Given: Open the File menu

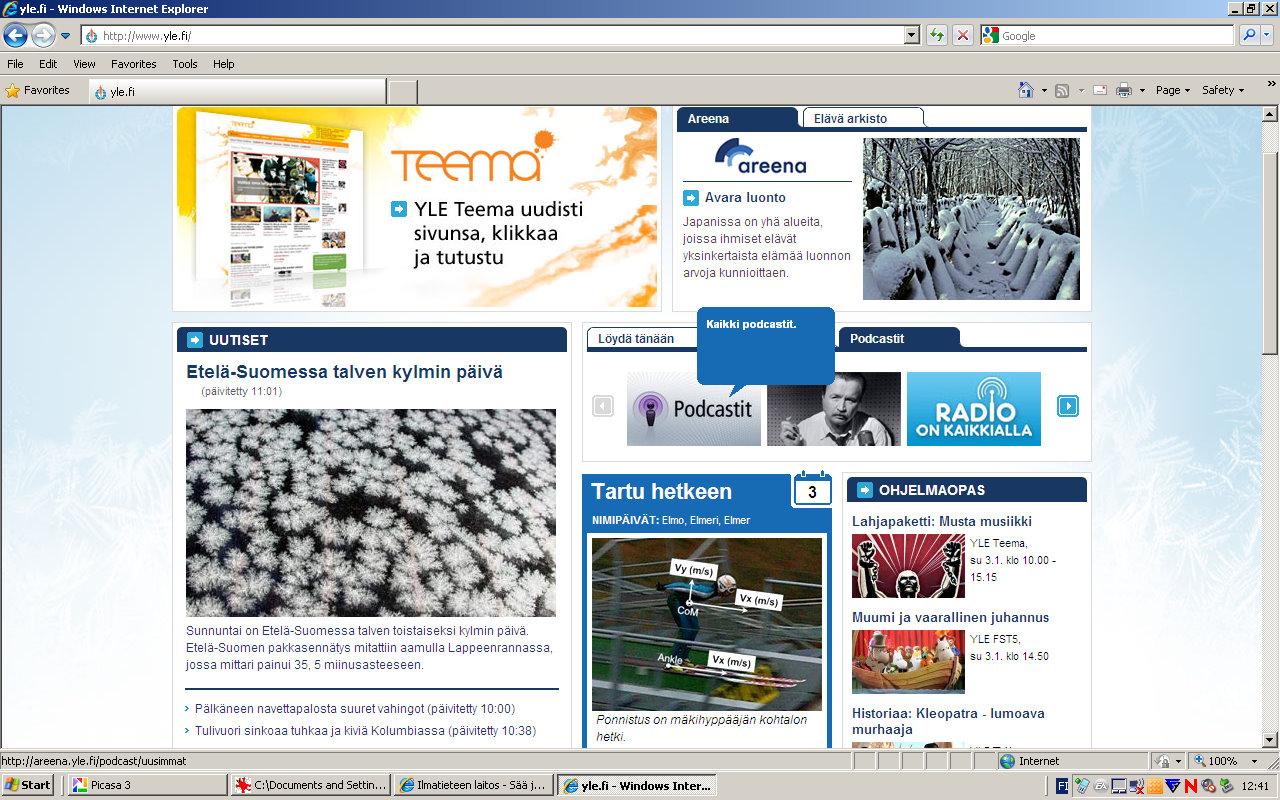Looking at the screenshot, I should (x=15, y=63).
